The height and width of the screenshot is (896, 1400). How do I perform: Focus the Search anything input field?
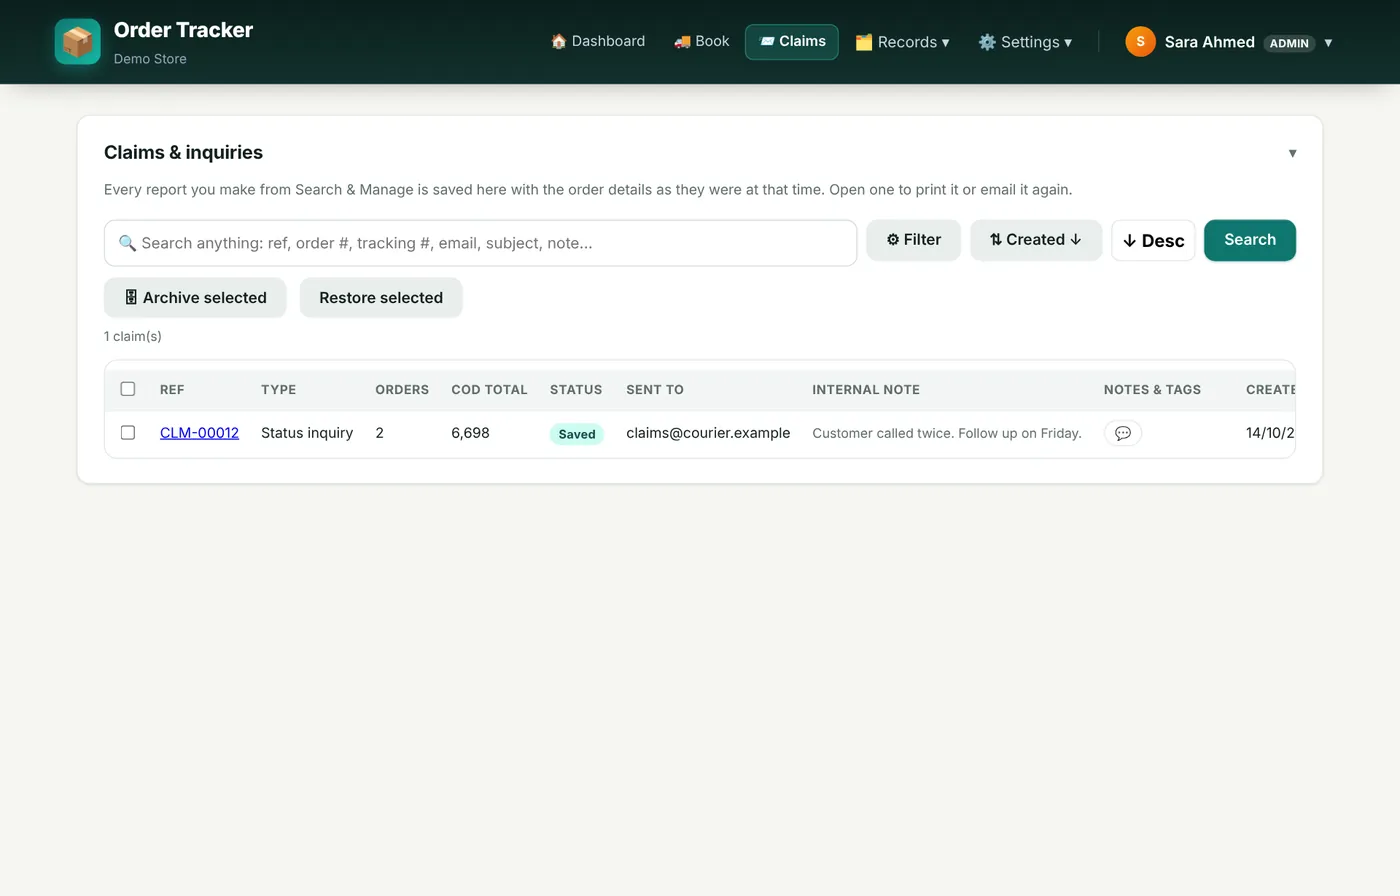480,243
